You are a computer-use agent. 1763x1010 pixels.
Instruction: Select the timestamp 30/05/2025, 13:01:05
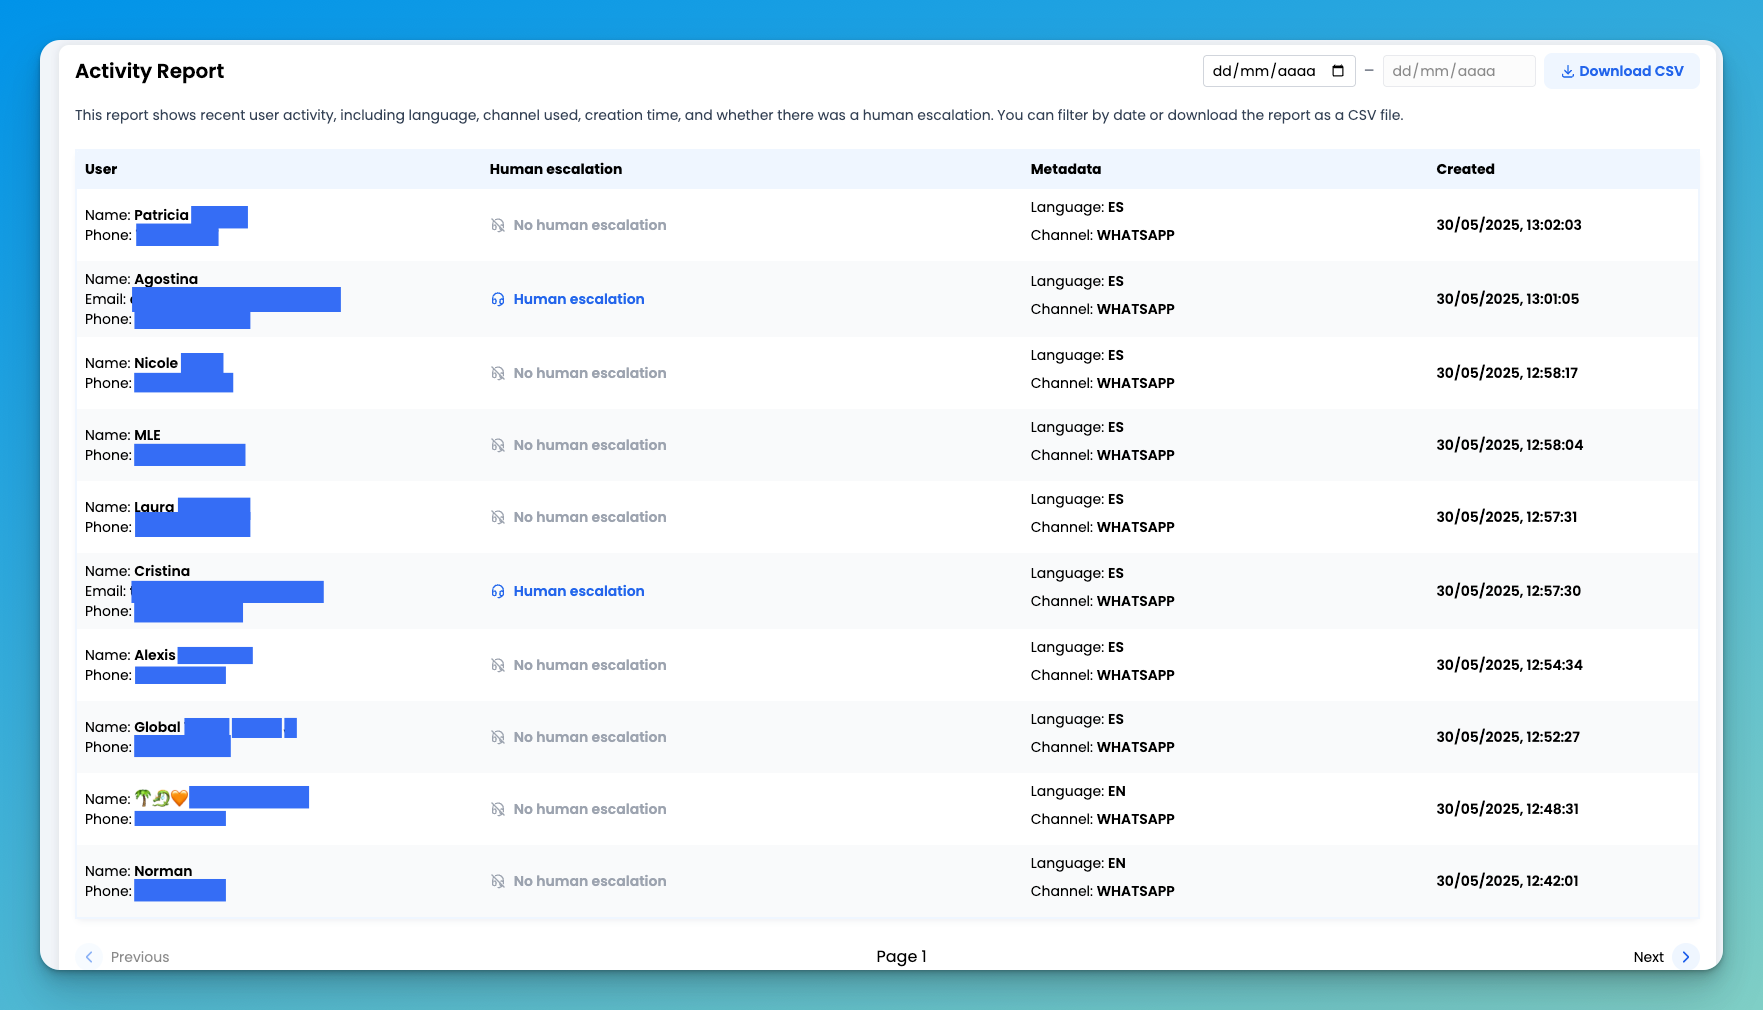pyautogui.click(x=1508, y=299)
